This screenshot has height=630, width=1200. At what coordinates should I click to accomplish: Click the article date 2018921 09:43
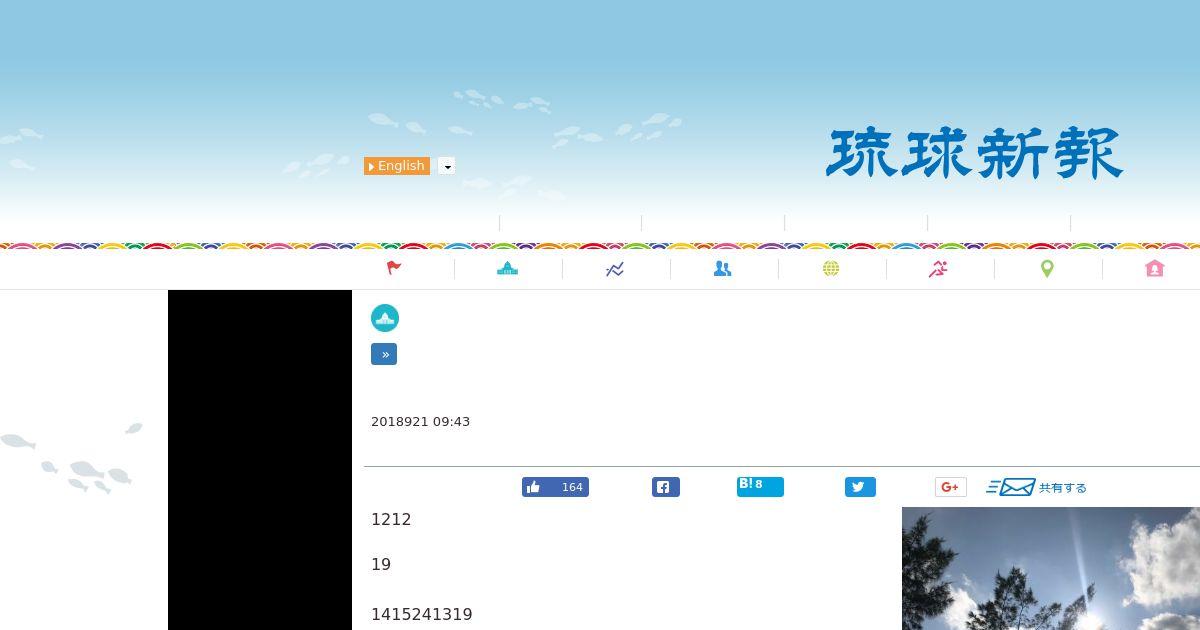pos(420,422)
